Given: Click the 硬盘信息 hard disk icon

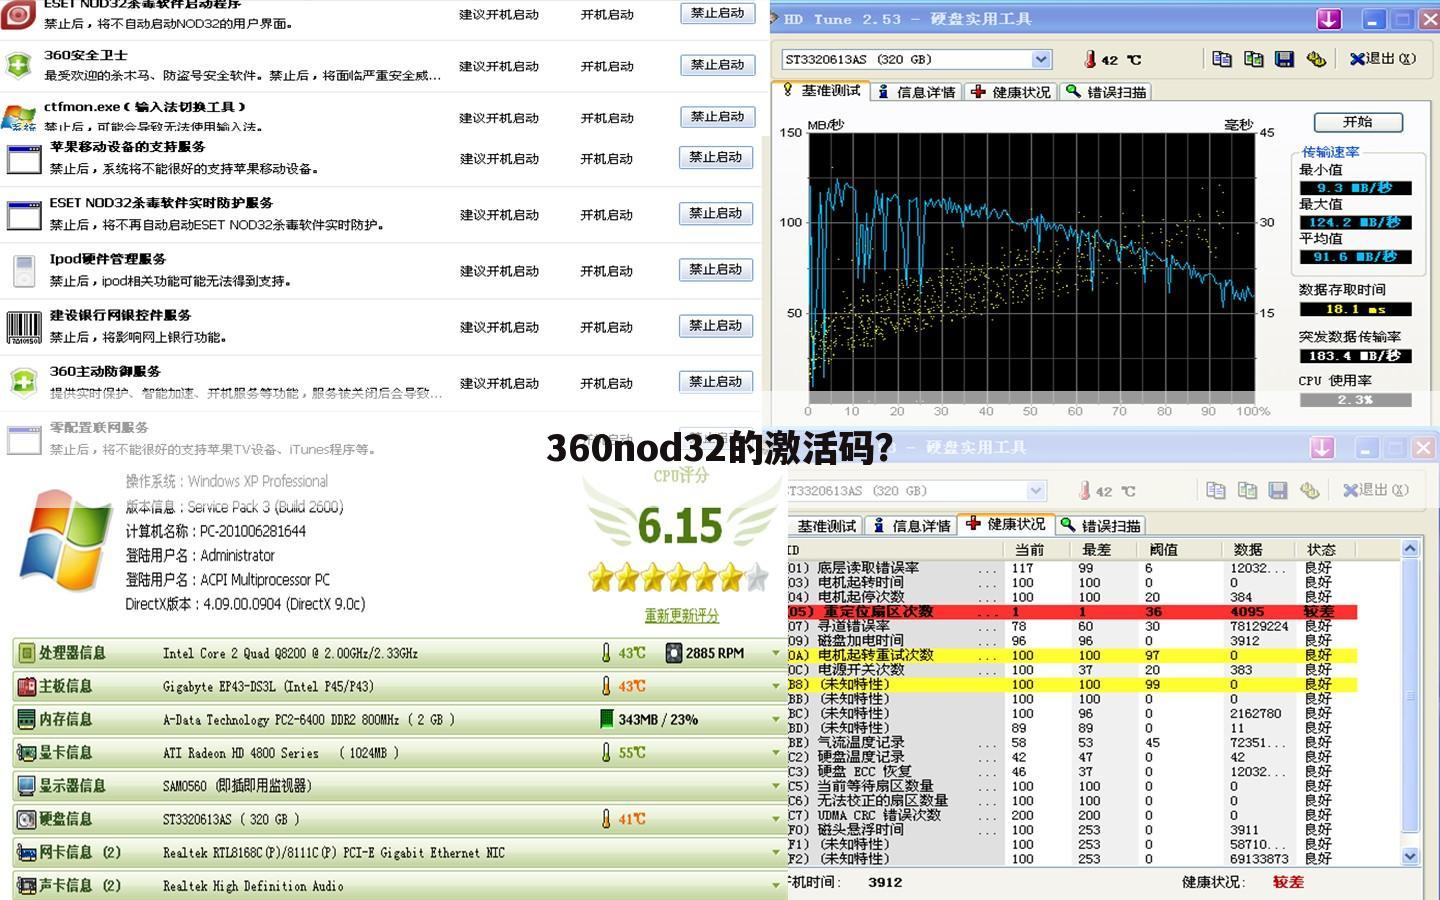Looking at the screenshot, I should coord(26,819).
